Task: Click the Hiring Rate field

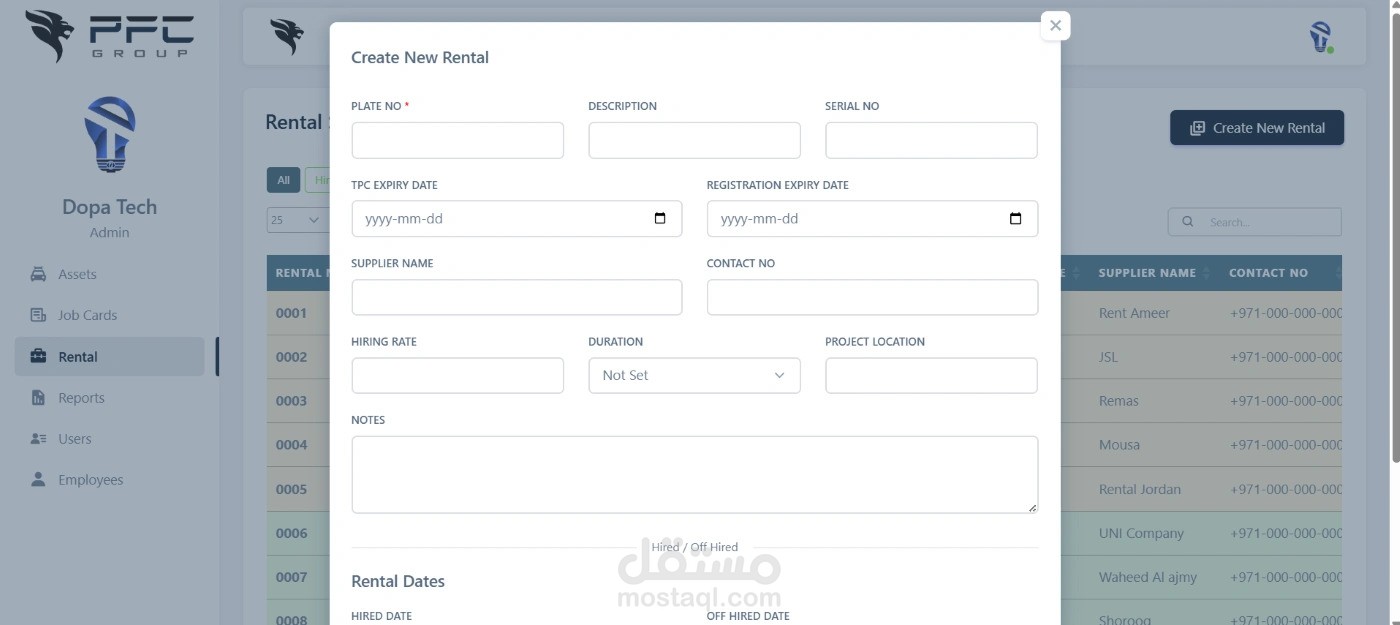Action: tap(457, 375)
